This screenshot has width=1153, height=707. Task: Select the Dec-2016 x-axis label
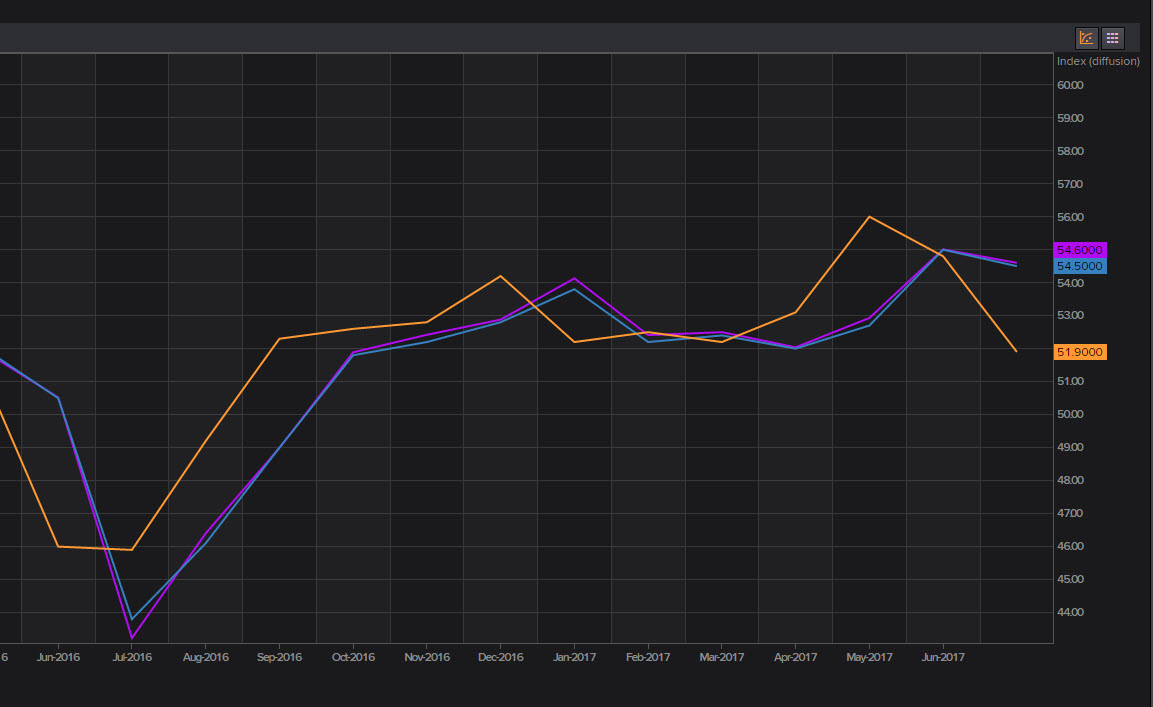[500, 657]
